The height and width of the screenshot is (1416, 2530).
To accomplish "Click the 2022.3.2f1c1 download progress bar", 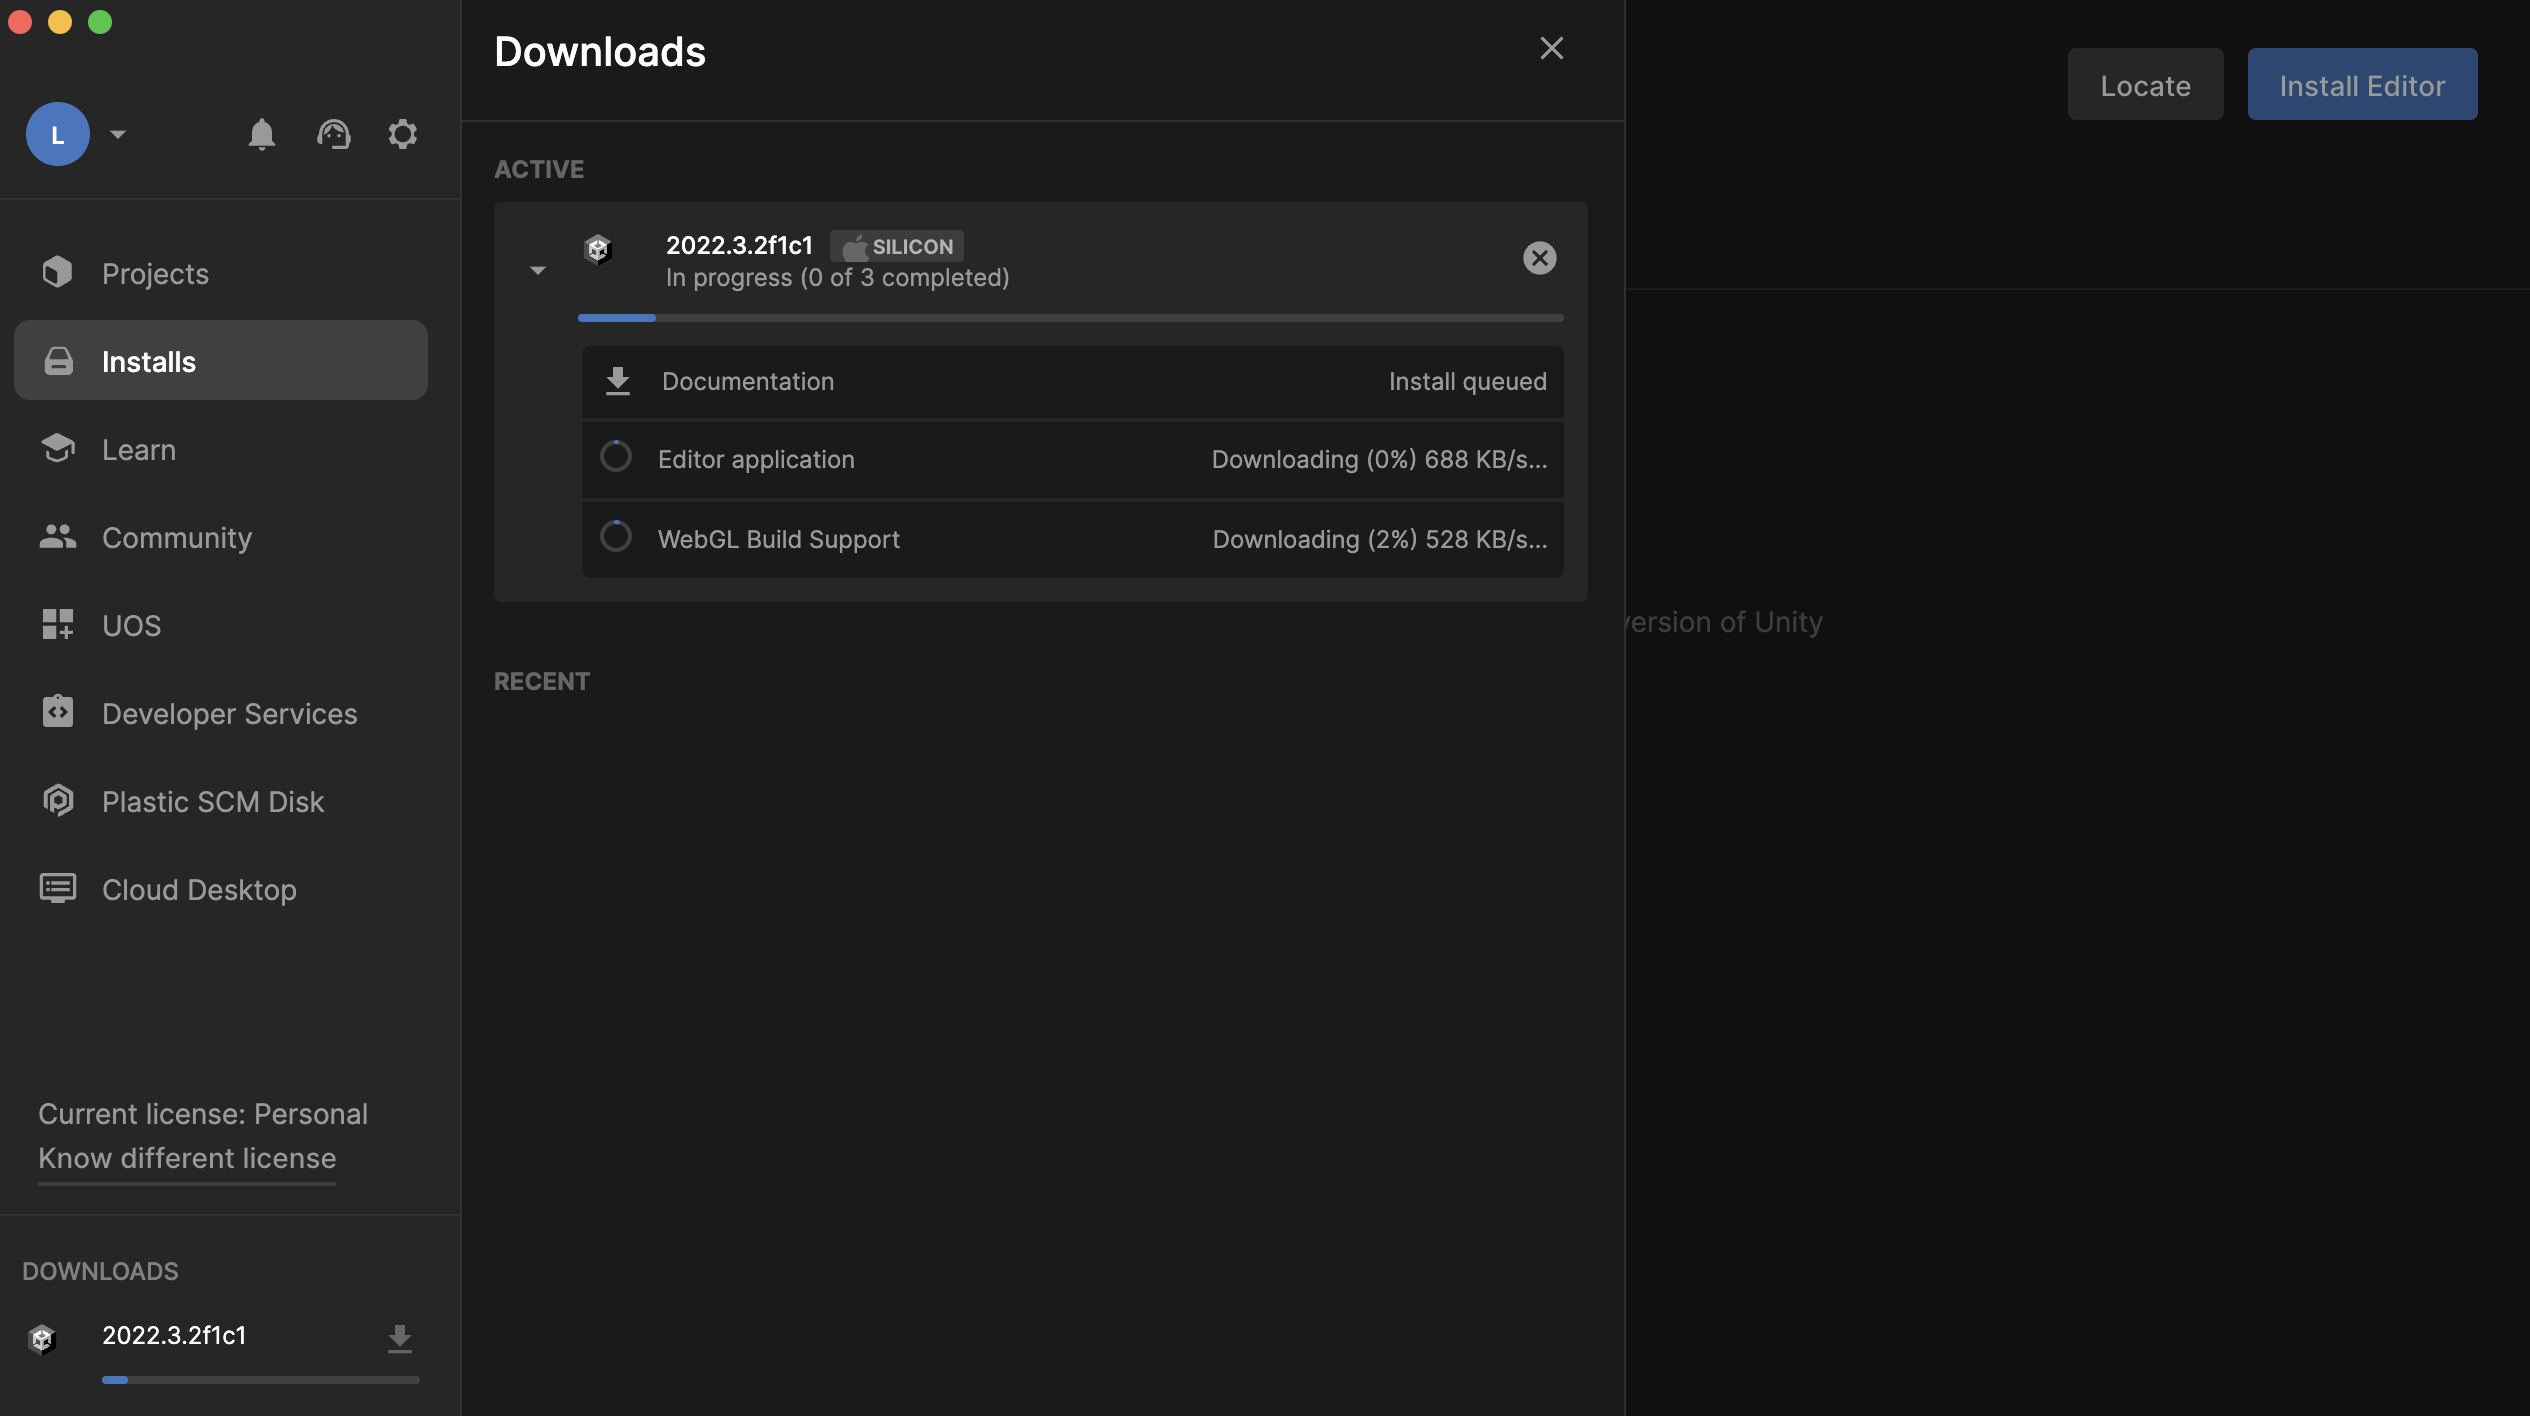I will [1070, 318].
